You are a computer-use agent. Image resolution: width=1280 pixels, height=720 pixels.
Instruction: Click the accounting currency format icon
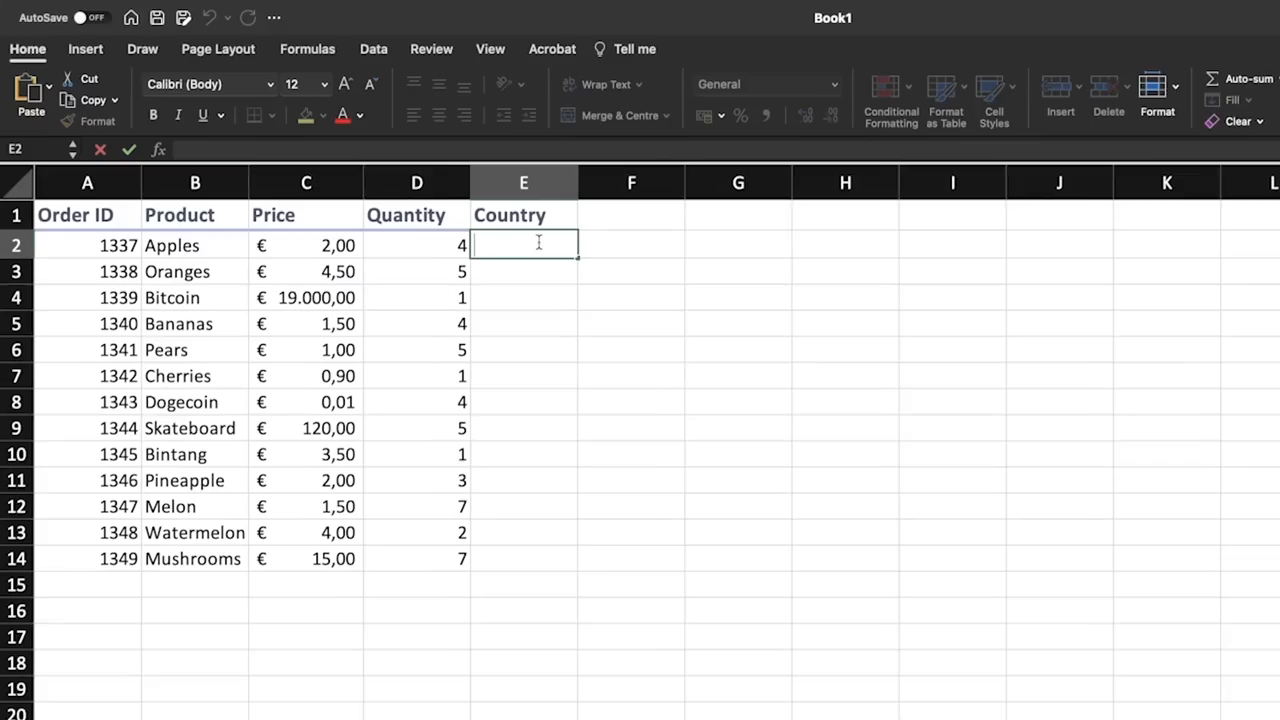[703, 116]
